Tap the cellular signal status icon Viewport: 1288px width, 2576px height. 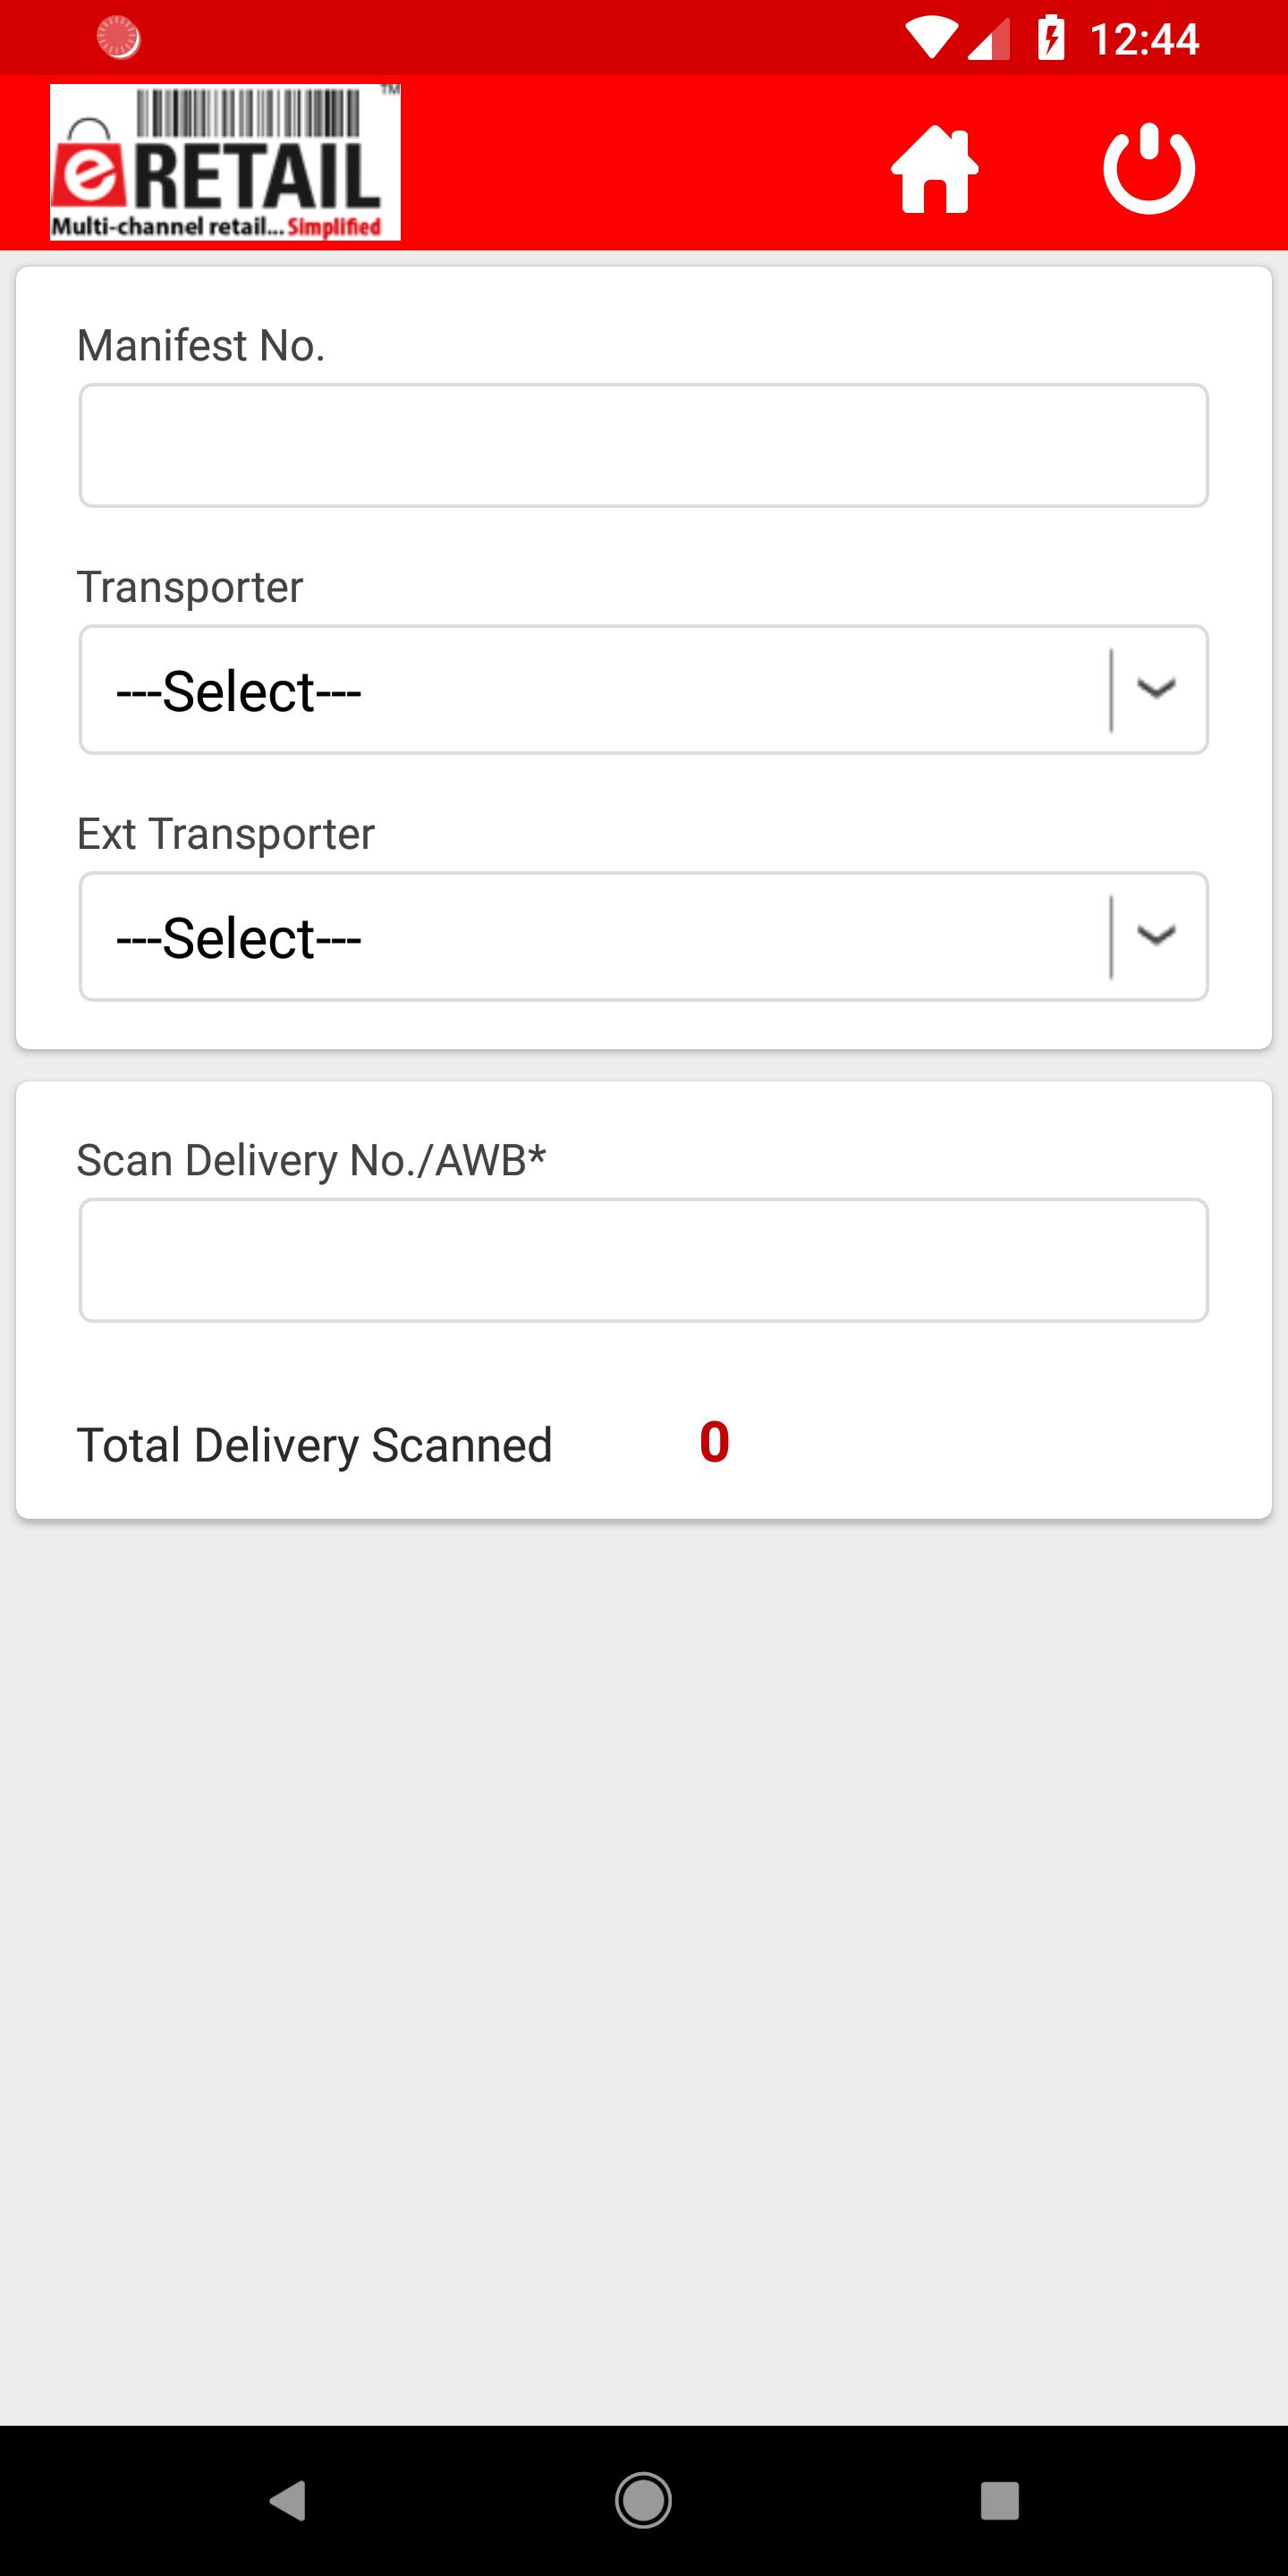point(988,39)
